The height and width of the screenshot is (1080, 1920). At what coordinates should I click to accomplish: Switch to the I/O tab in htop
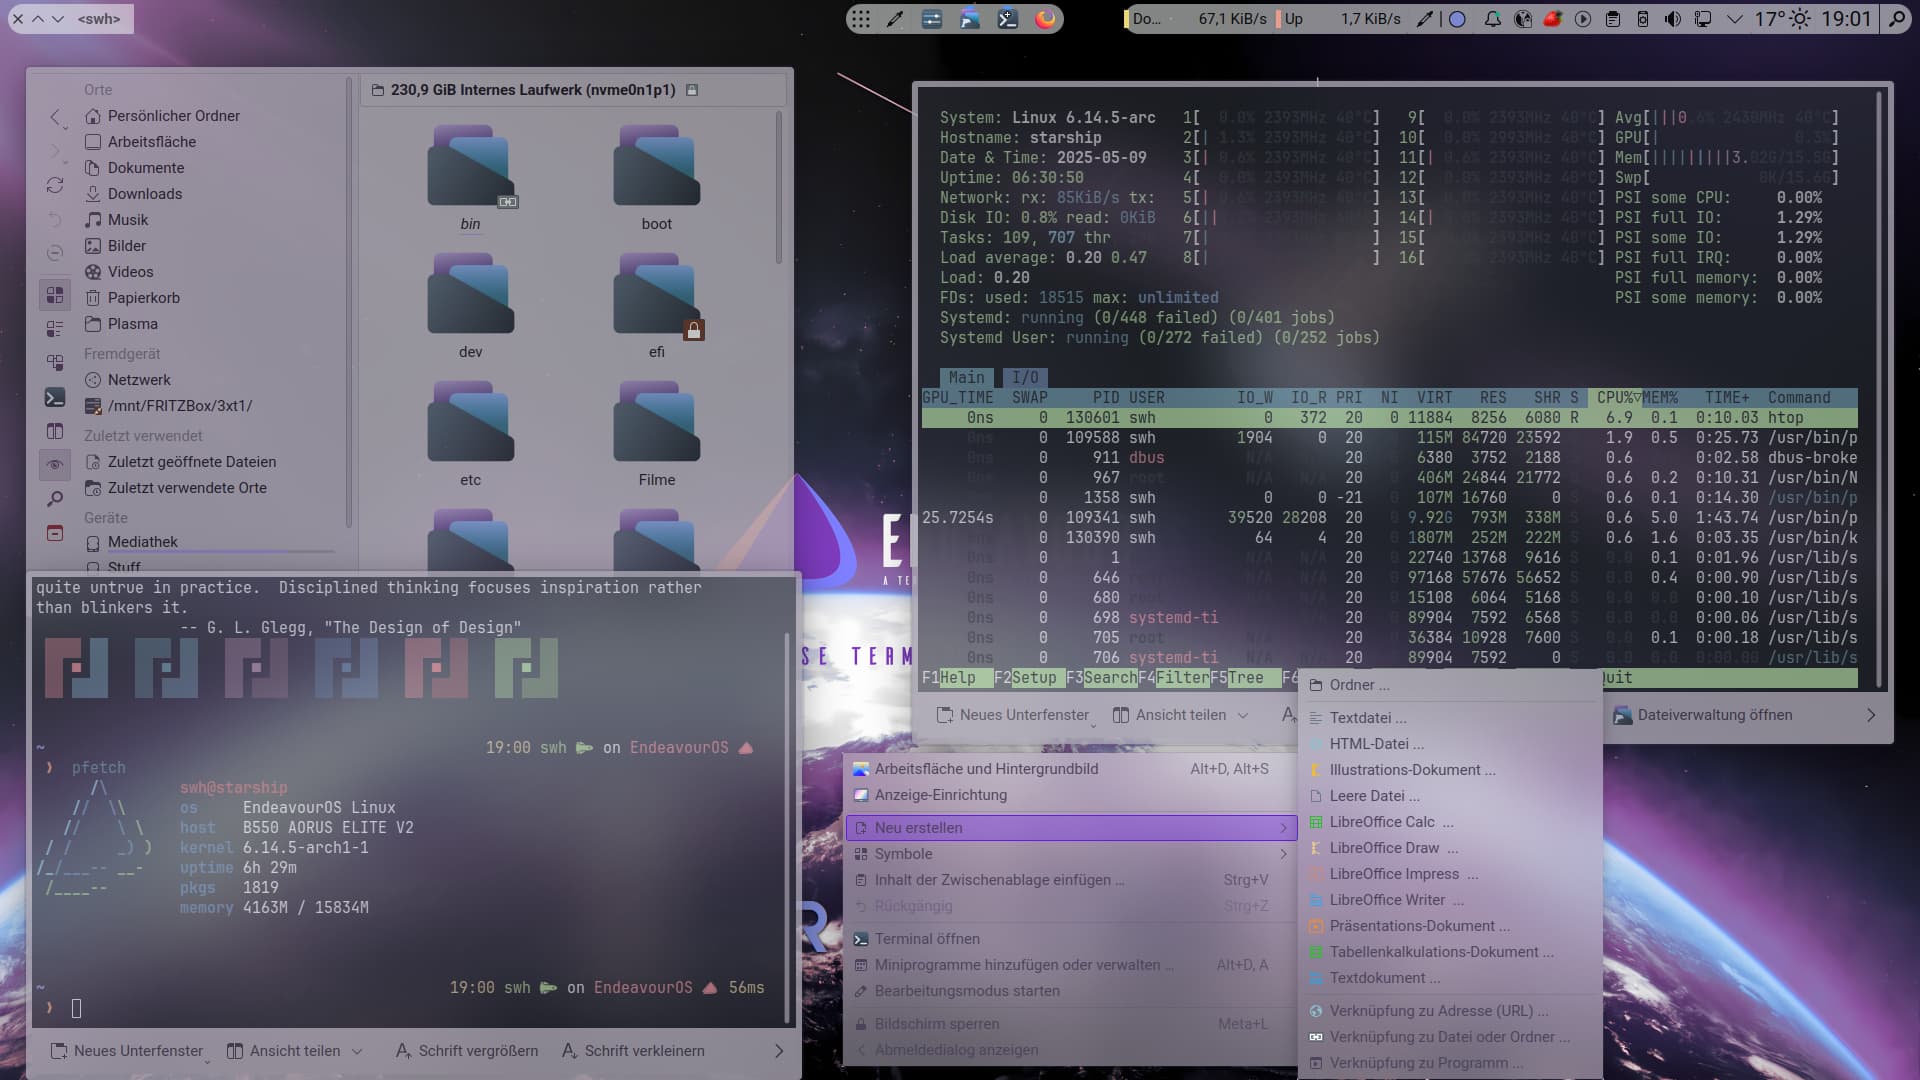pyautogui.click(x=1025, y=377)
